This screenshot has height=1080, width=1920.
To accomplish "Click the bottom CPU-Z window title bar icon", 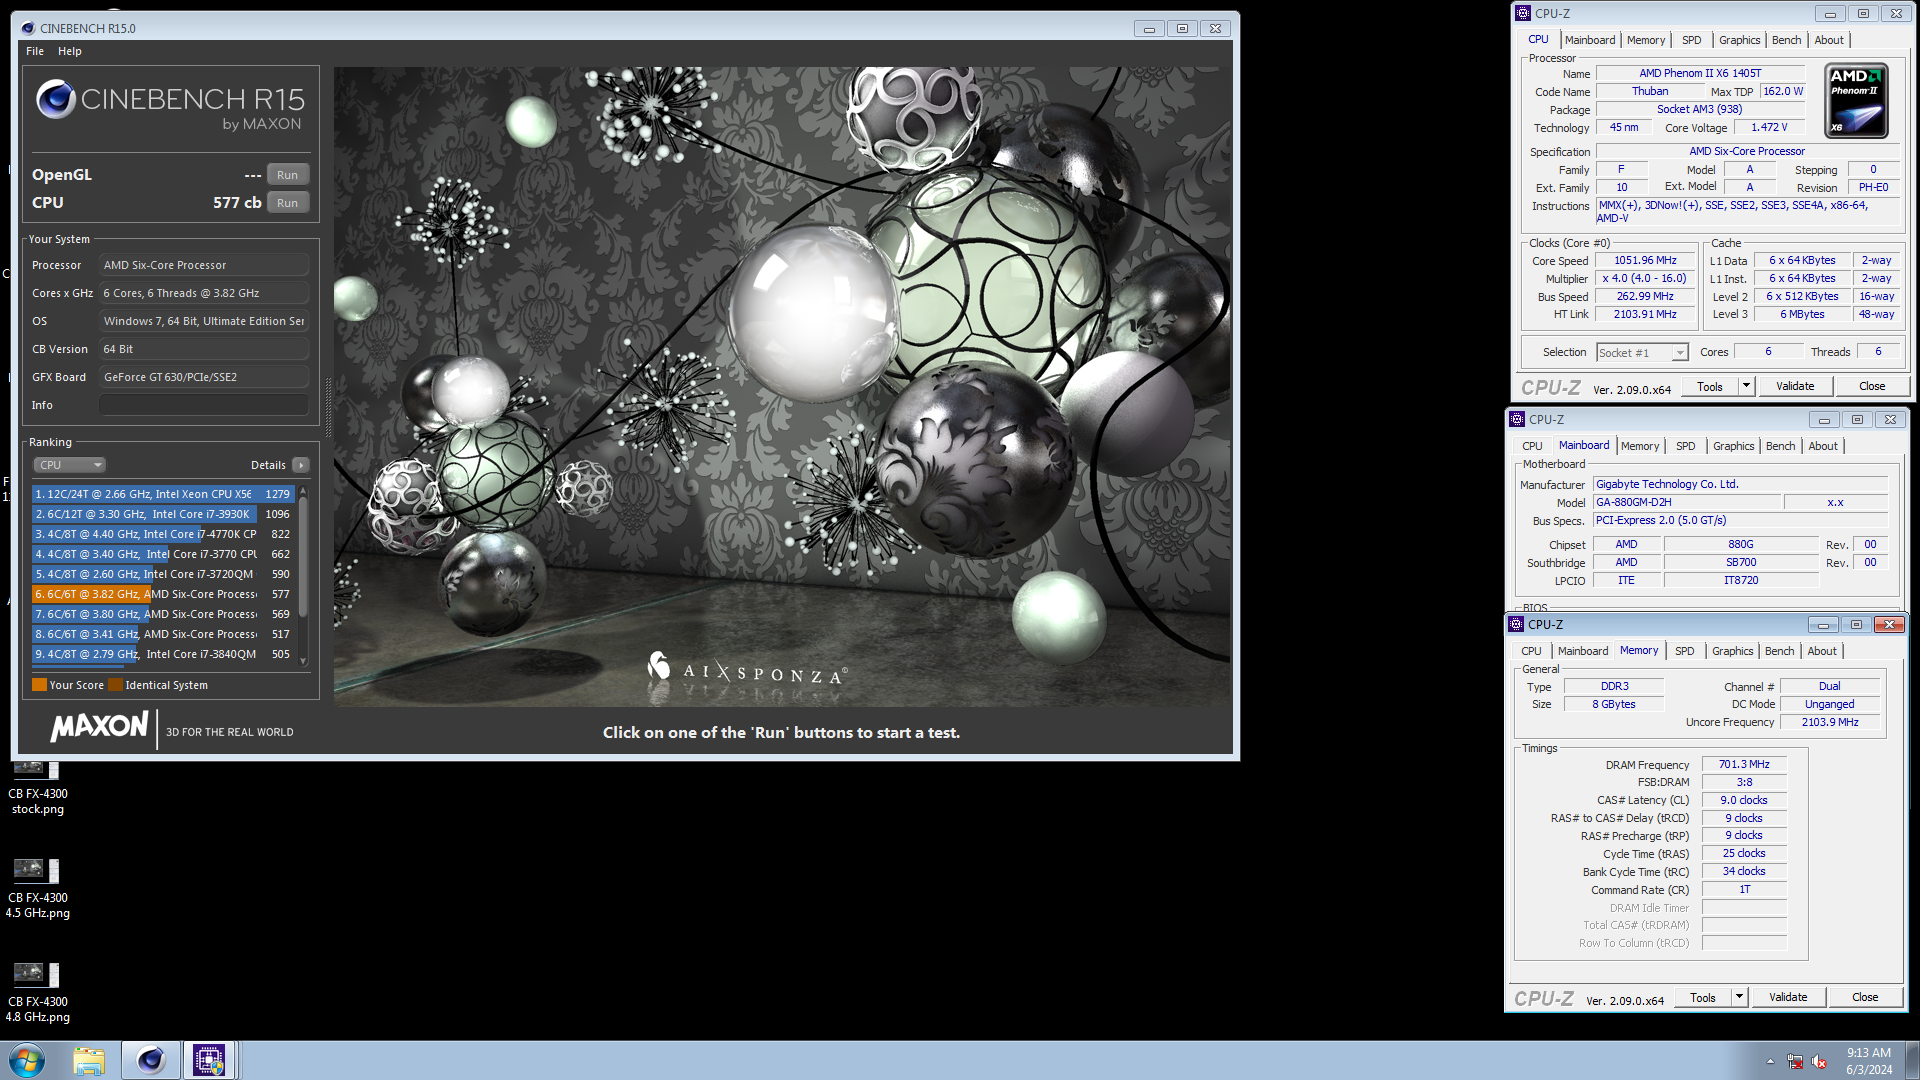I will coord(1516,624).
